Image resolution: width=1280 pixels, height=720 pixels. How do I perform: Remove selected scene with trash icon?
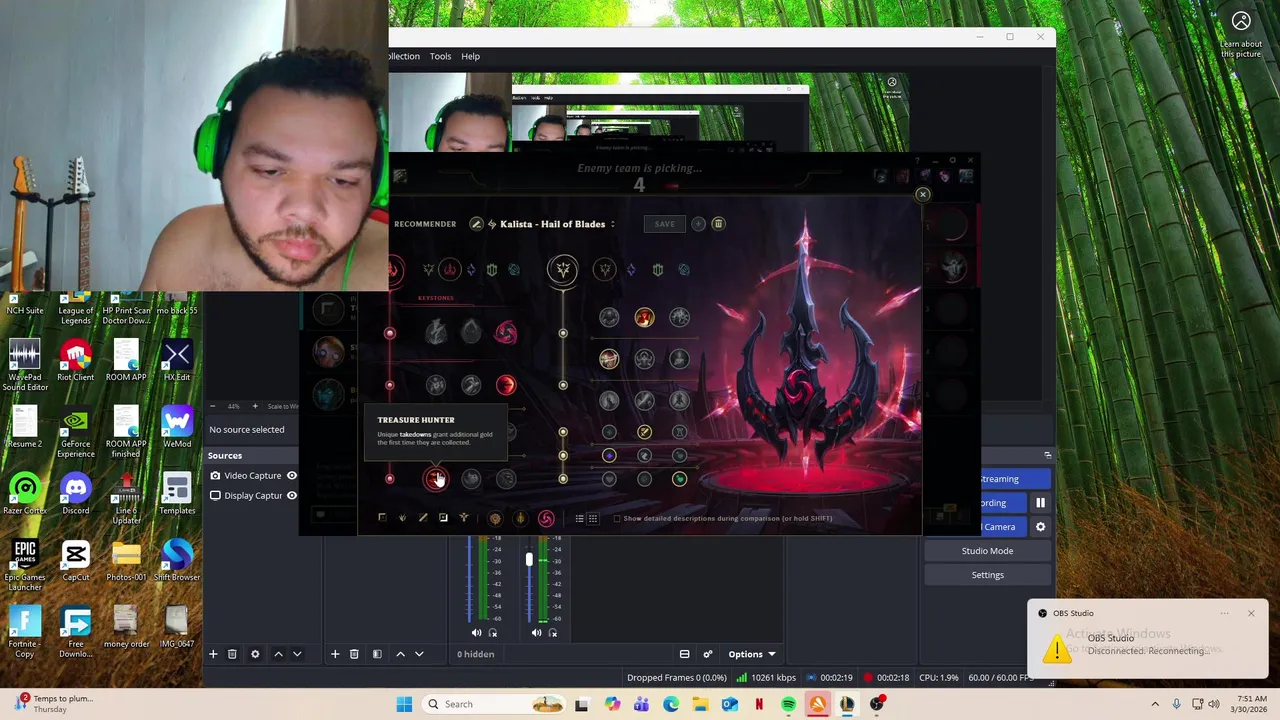[x=354, y=654]
